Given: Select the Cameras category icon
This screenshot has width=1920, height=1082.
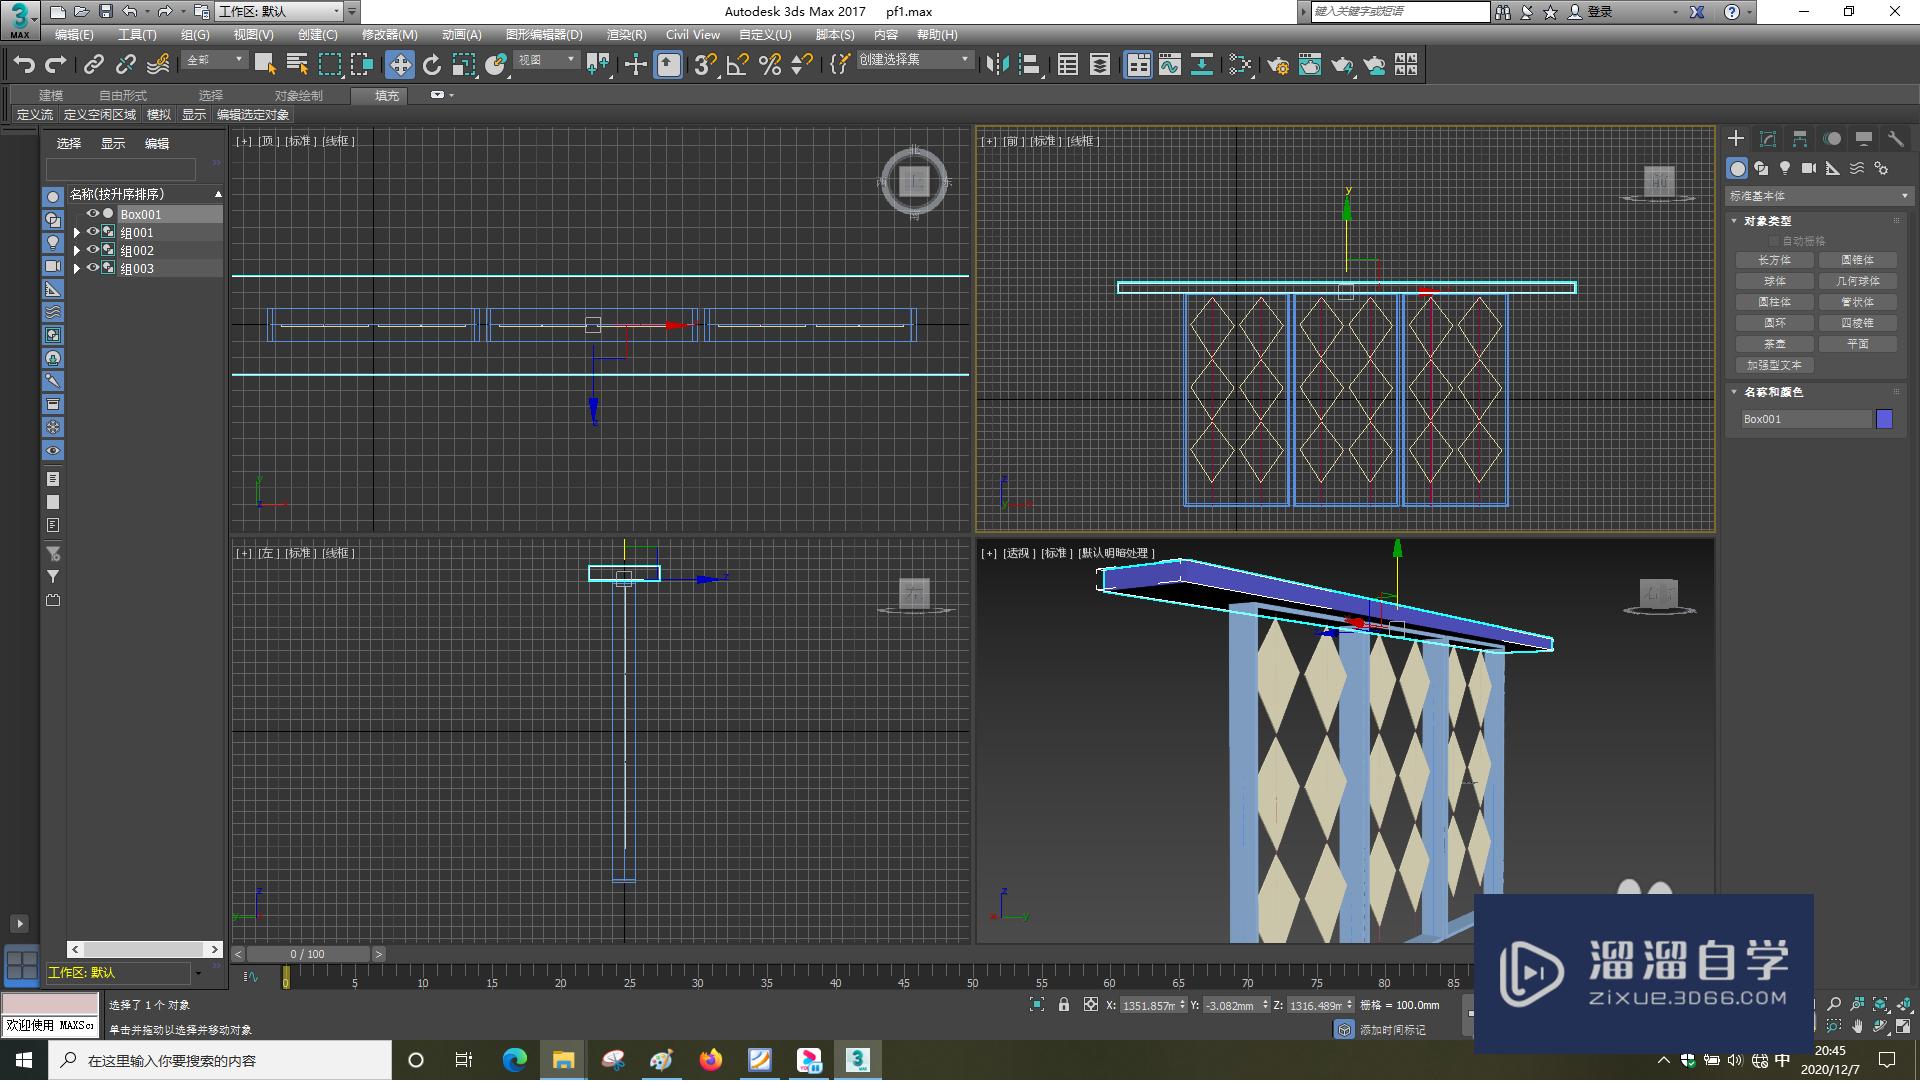Looking at the screenshot, I should [1809, 168].
